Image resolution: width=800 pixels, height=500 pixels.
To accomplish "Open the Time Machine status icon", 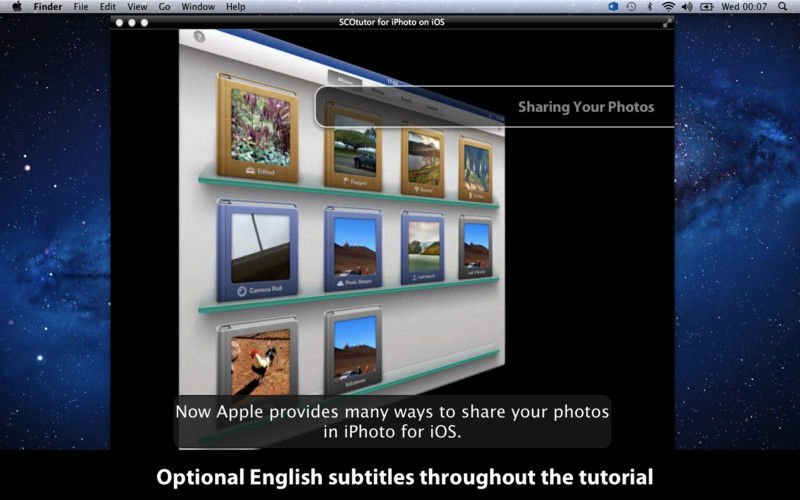I will [632, 7].
